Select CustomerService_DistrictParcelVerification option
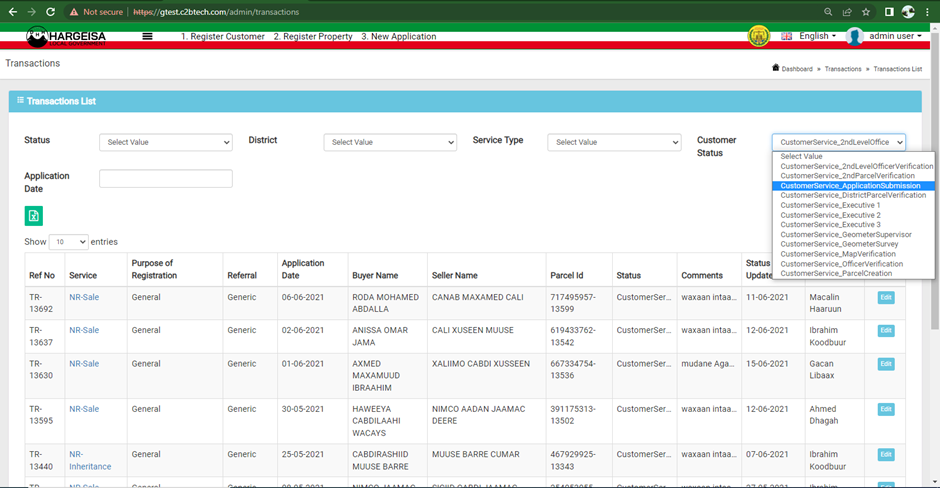Screen dimensions: 940x488 point(854,195)
